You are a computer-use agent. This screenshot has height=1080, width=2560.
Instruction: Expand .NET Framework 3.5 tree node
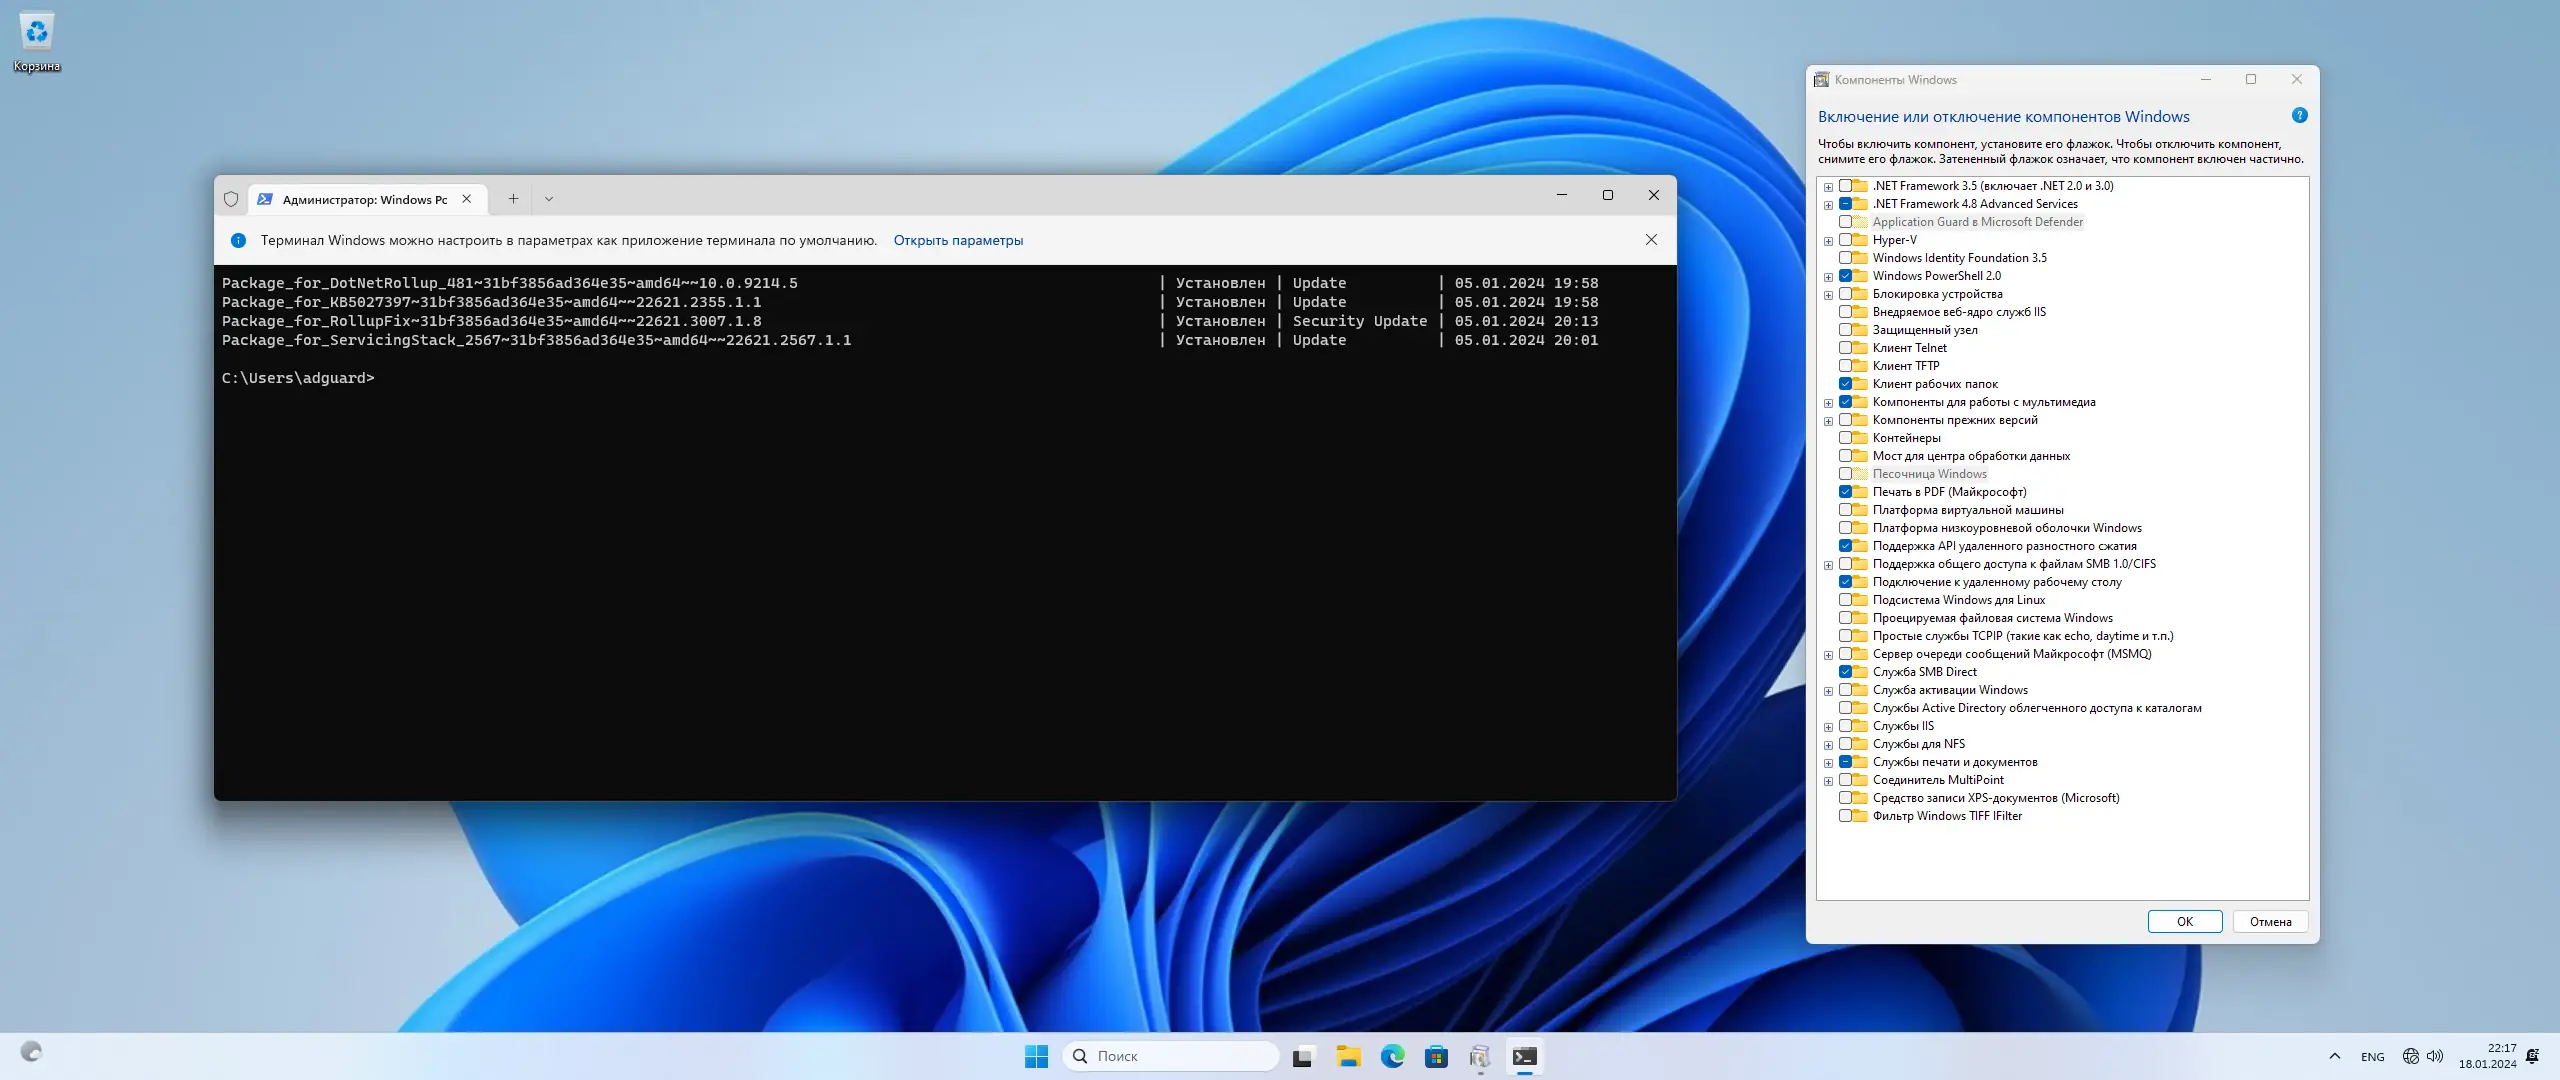click(x=1828, y=187)
